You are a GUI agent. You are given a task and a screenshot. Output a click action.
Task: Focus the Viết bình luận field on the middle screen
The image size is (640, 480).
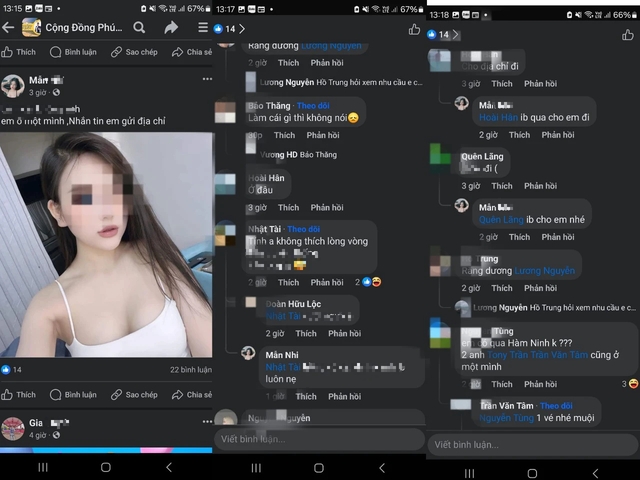pyautogui.click(x=310, y=438)
